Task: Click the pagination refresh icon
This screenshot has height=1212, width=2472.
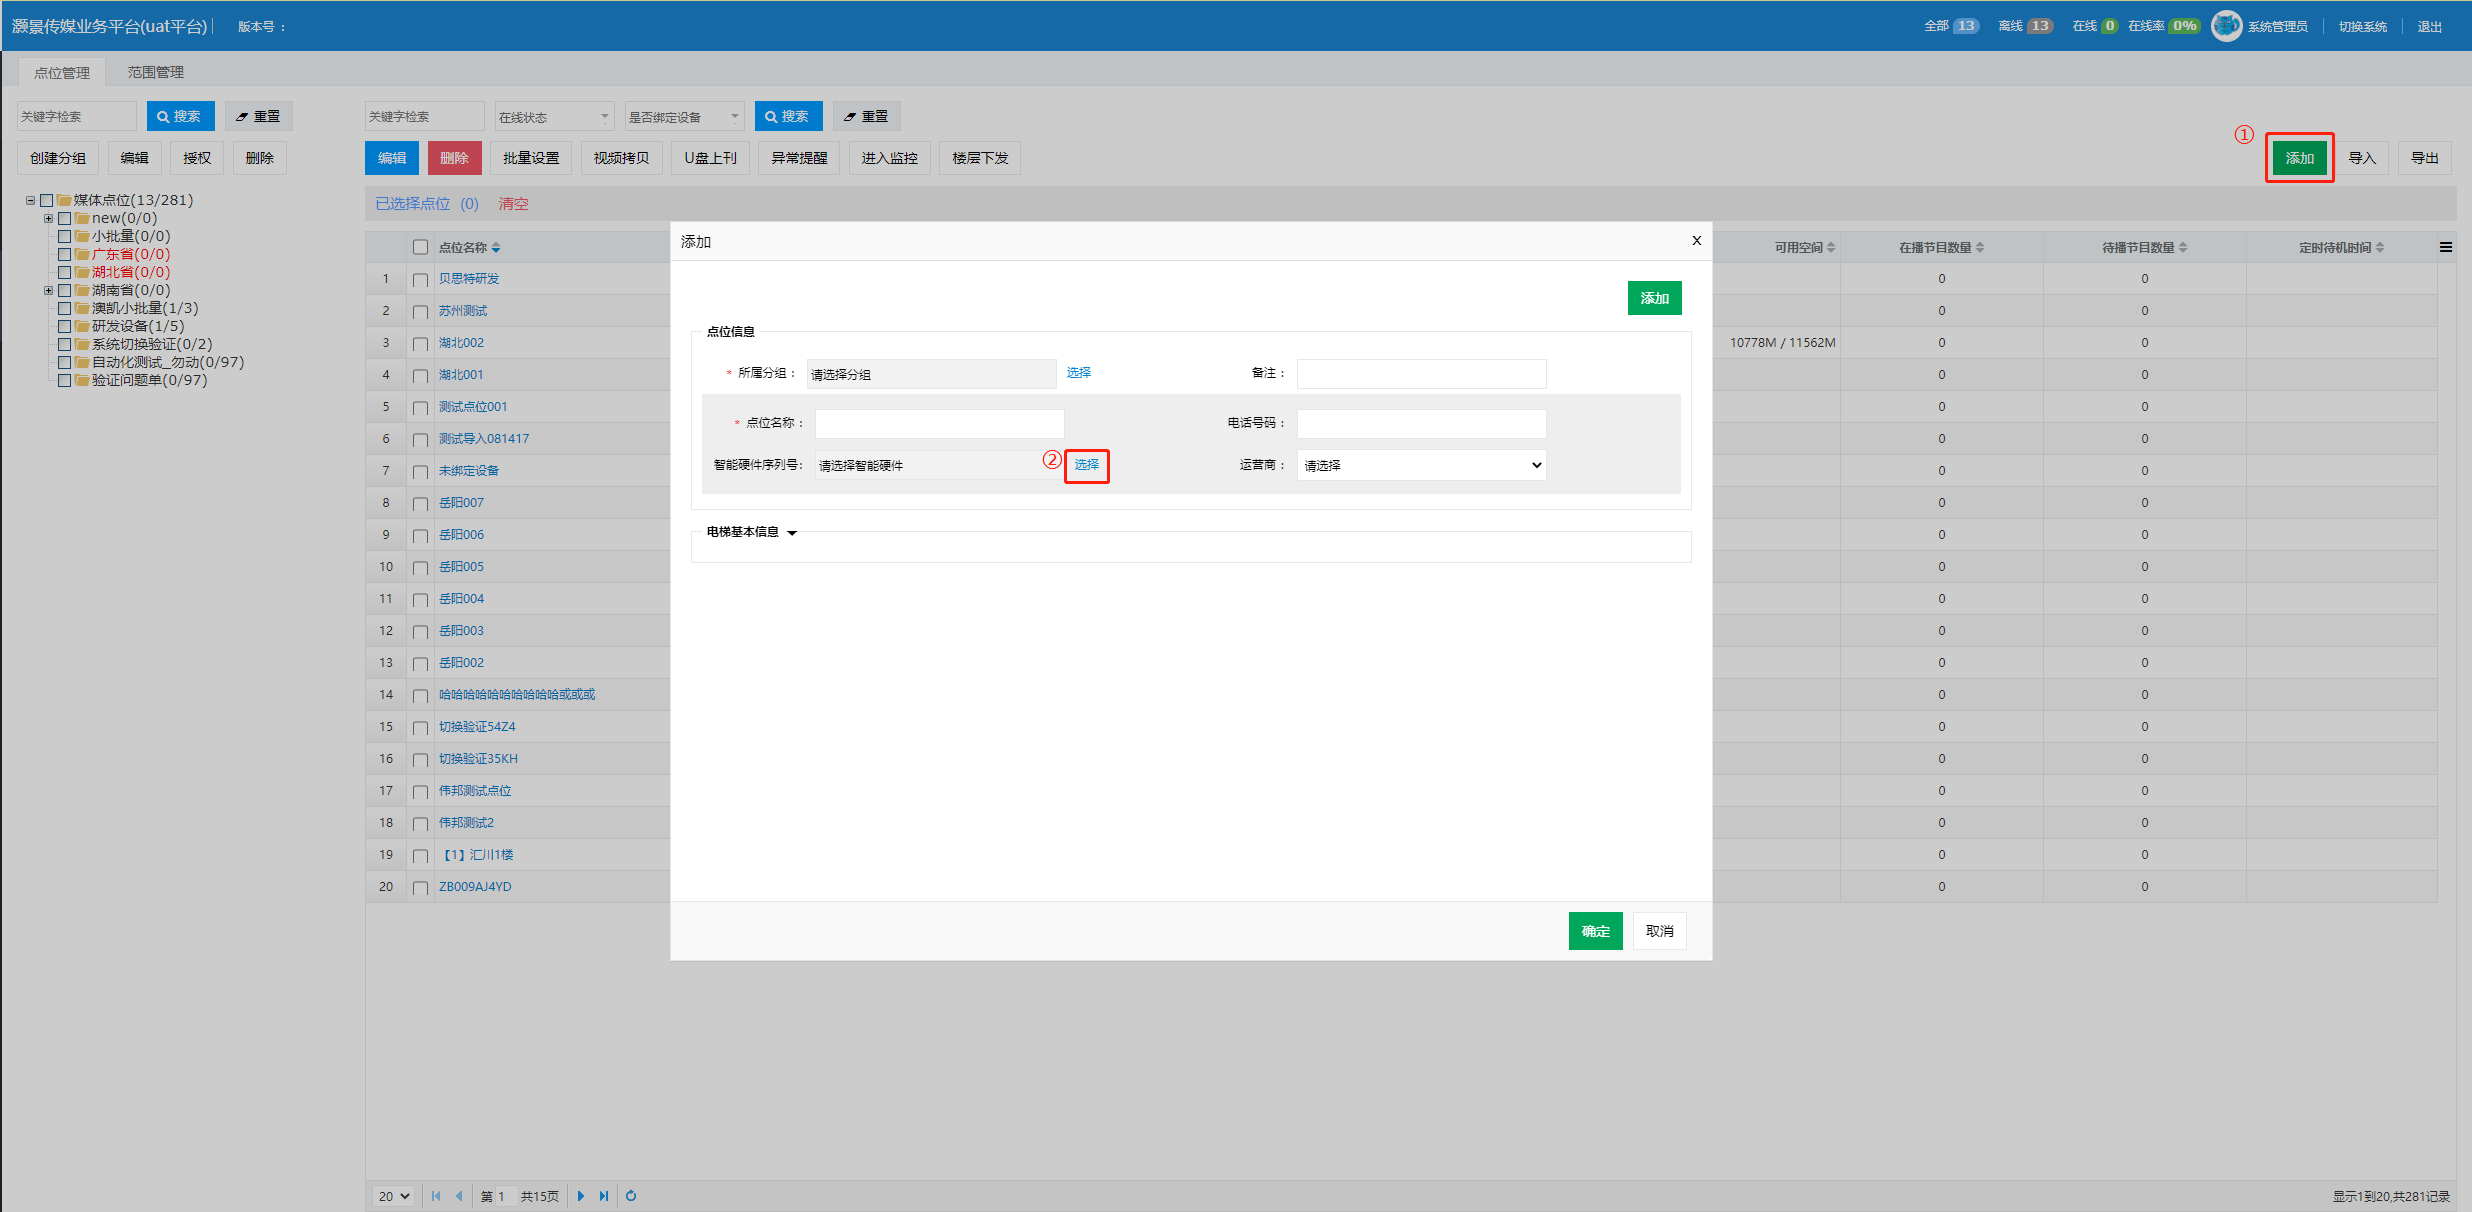Action: tap(631, 1195)
